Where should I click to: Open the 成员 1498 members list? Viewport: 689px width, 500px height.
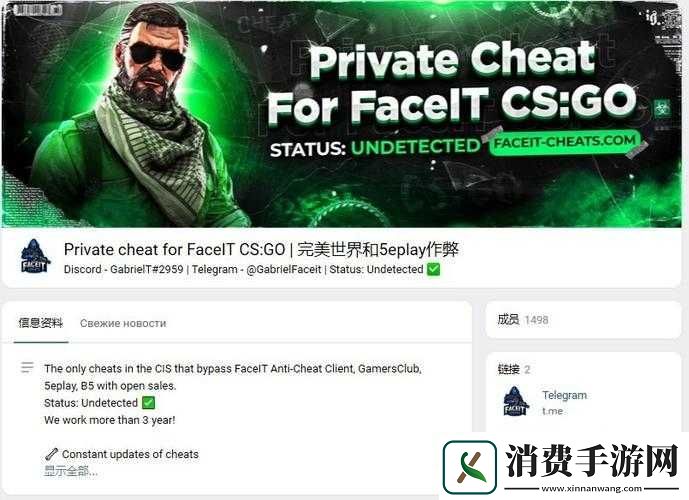point(523,320)
